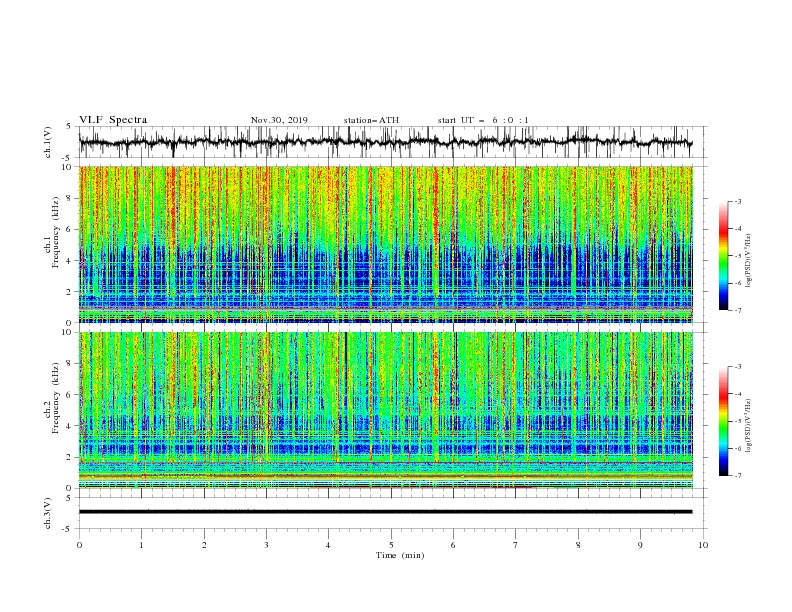Click the time axis tick label '1'

tap(141, 545)
